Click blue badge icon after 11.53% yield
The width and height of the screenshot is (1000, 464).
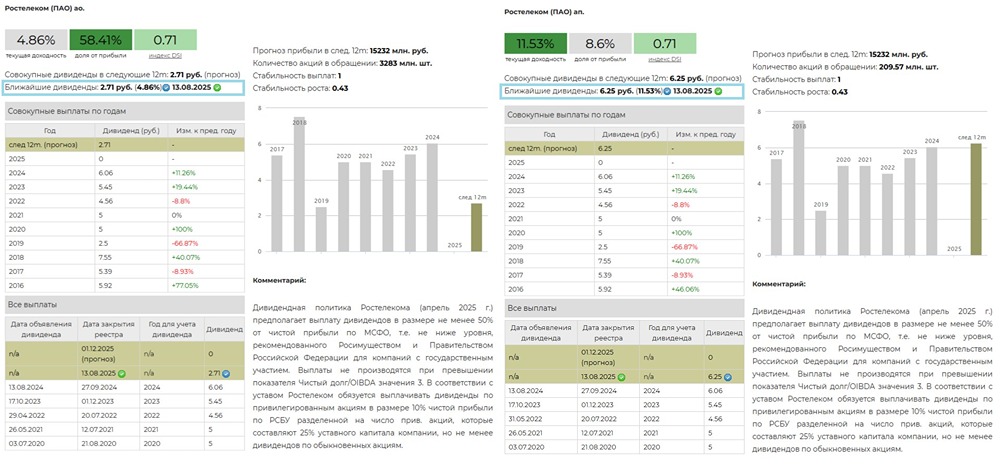pos(666,91)
